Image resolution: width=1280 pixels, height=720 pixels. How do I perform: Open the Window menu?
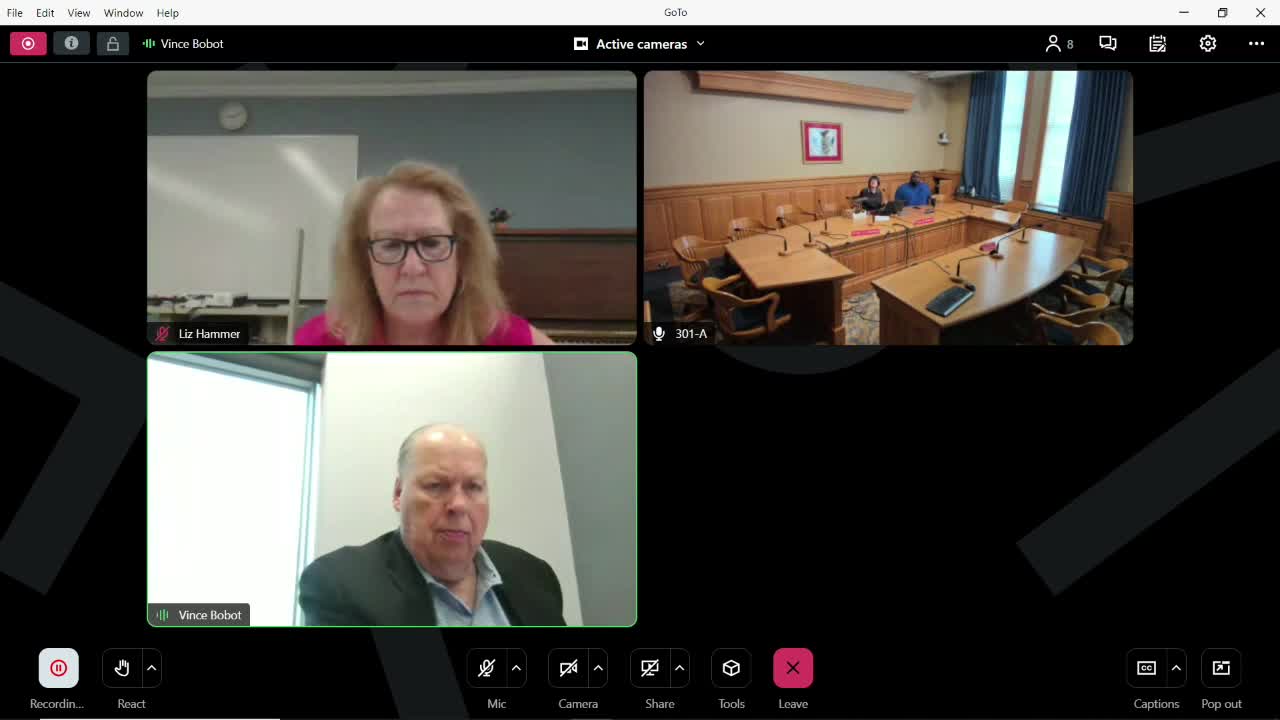[x=123, y=13]
